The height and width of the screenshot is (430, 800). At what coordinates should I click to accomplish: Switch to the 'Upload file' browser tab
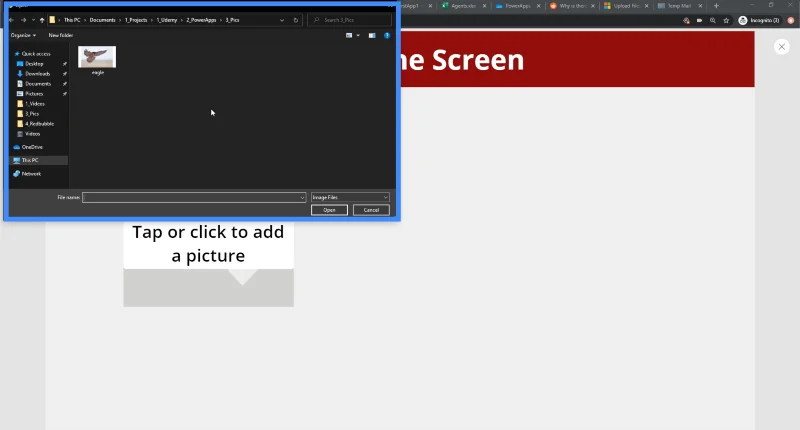click(626, 6)
